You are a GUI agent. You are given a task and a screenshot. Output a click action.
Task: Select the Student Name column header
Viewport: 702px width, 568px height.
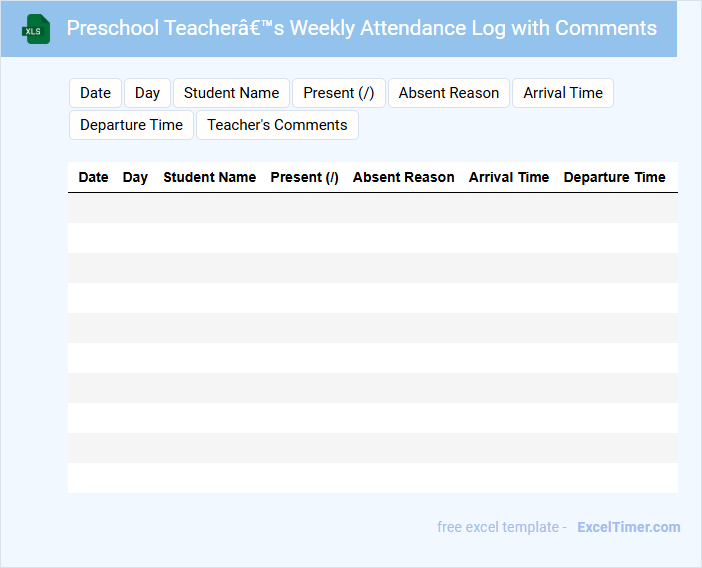click(x=209, y=177)
